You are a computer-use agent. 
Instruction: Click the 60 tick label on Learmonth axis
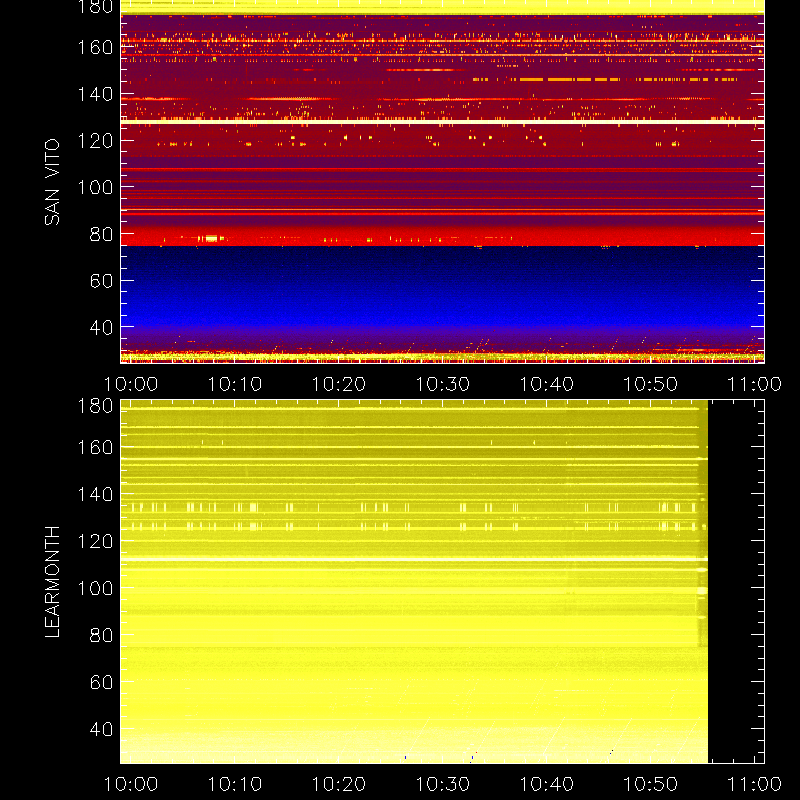coord(101,682)
